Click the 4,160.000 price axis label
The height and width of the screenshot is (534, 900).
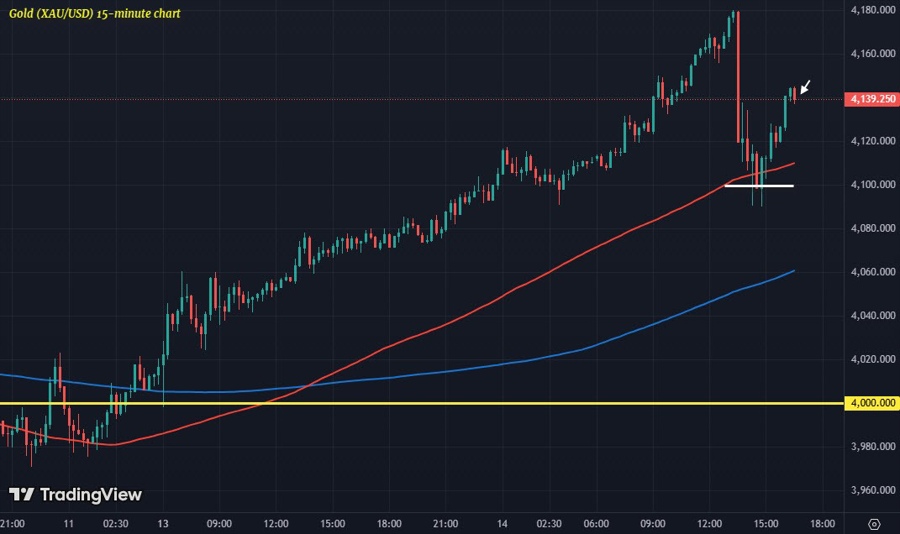[871, 54]
